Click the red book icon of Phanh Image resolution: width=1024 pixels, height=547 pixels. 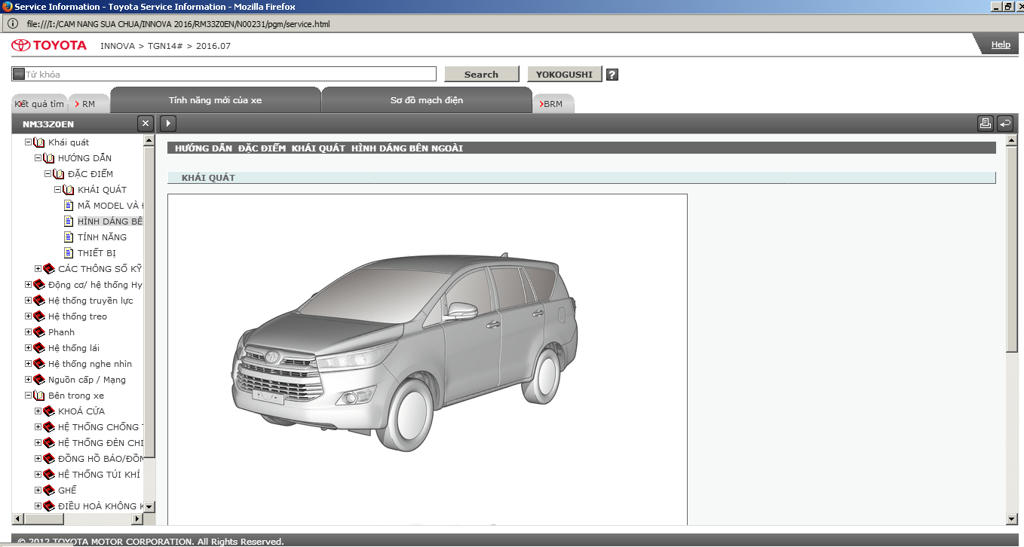pos(39,332)
